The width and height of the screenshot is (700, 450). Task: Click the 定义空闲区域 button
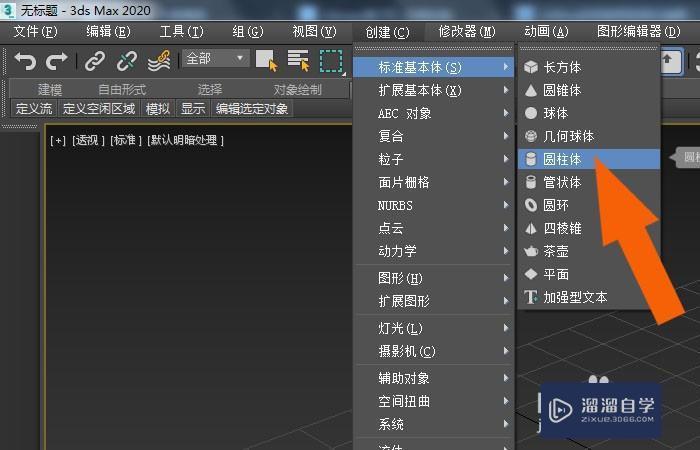pos(99,108)
